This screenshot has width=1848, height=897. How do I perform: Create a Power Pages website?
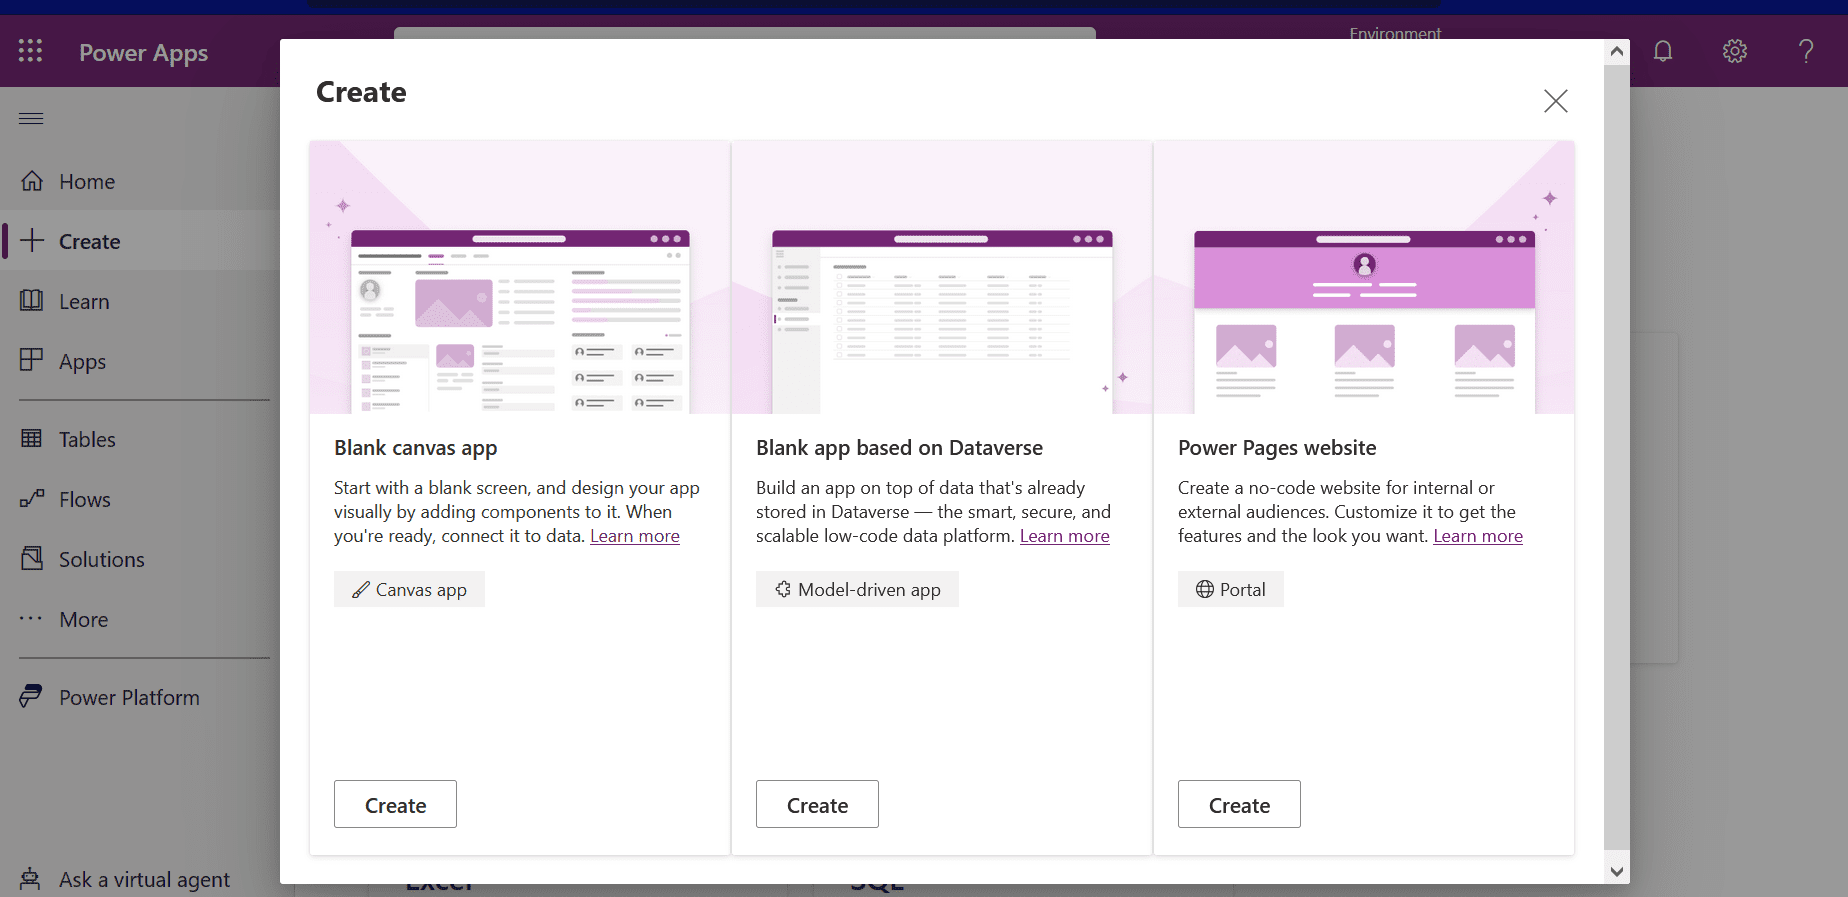pyautogui.click(x=1239, y=804)
